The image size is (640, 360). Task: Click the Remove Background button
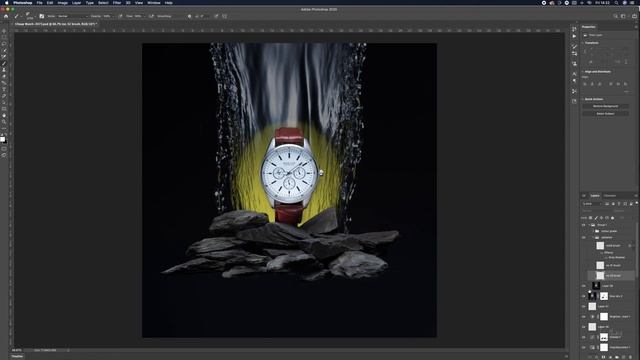tap(605, 107)
